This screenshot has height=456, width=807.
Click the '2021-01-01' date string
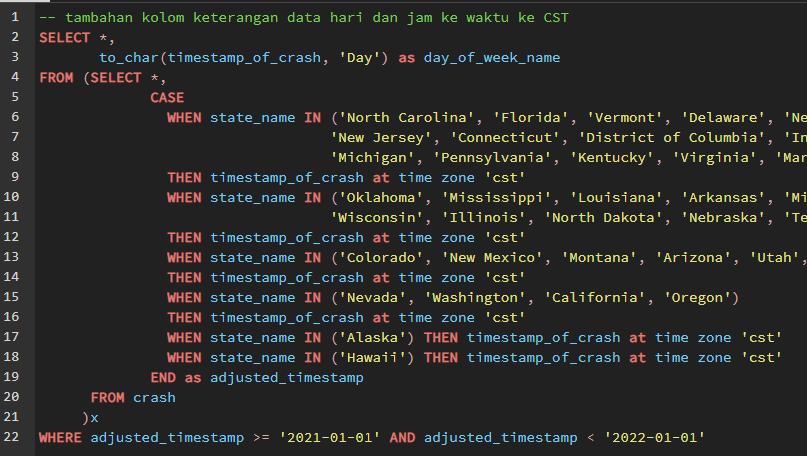click(x=330, y=437)
